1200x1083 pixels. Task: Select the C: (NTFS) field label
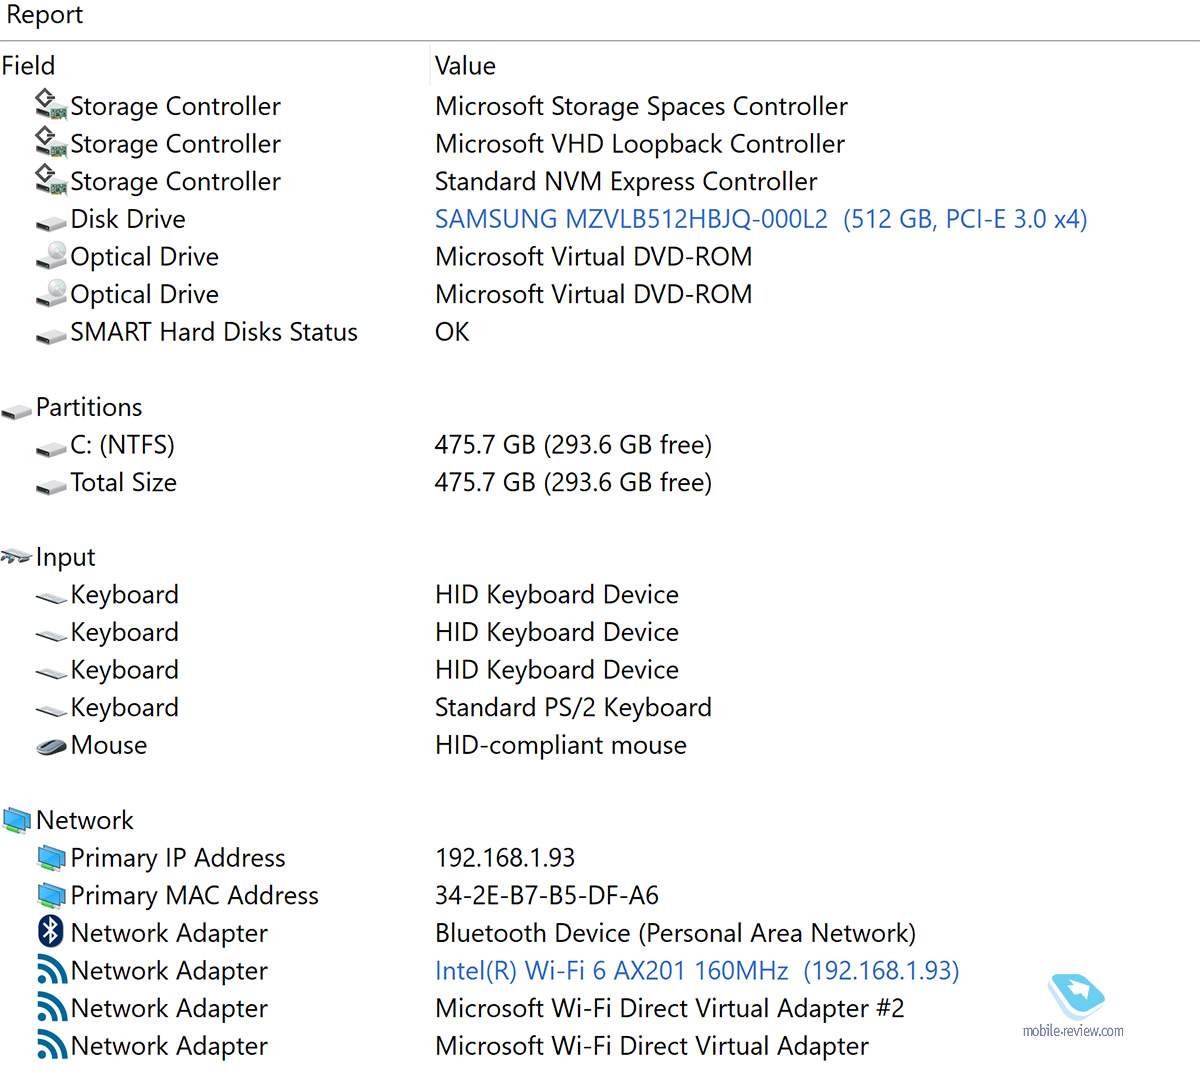click(x=122, y=445)
